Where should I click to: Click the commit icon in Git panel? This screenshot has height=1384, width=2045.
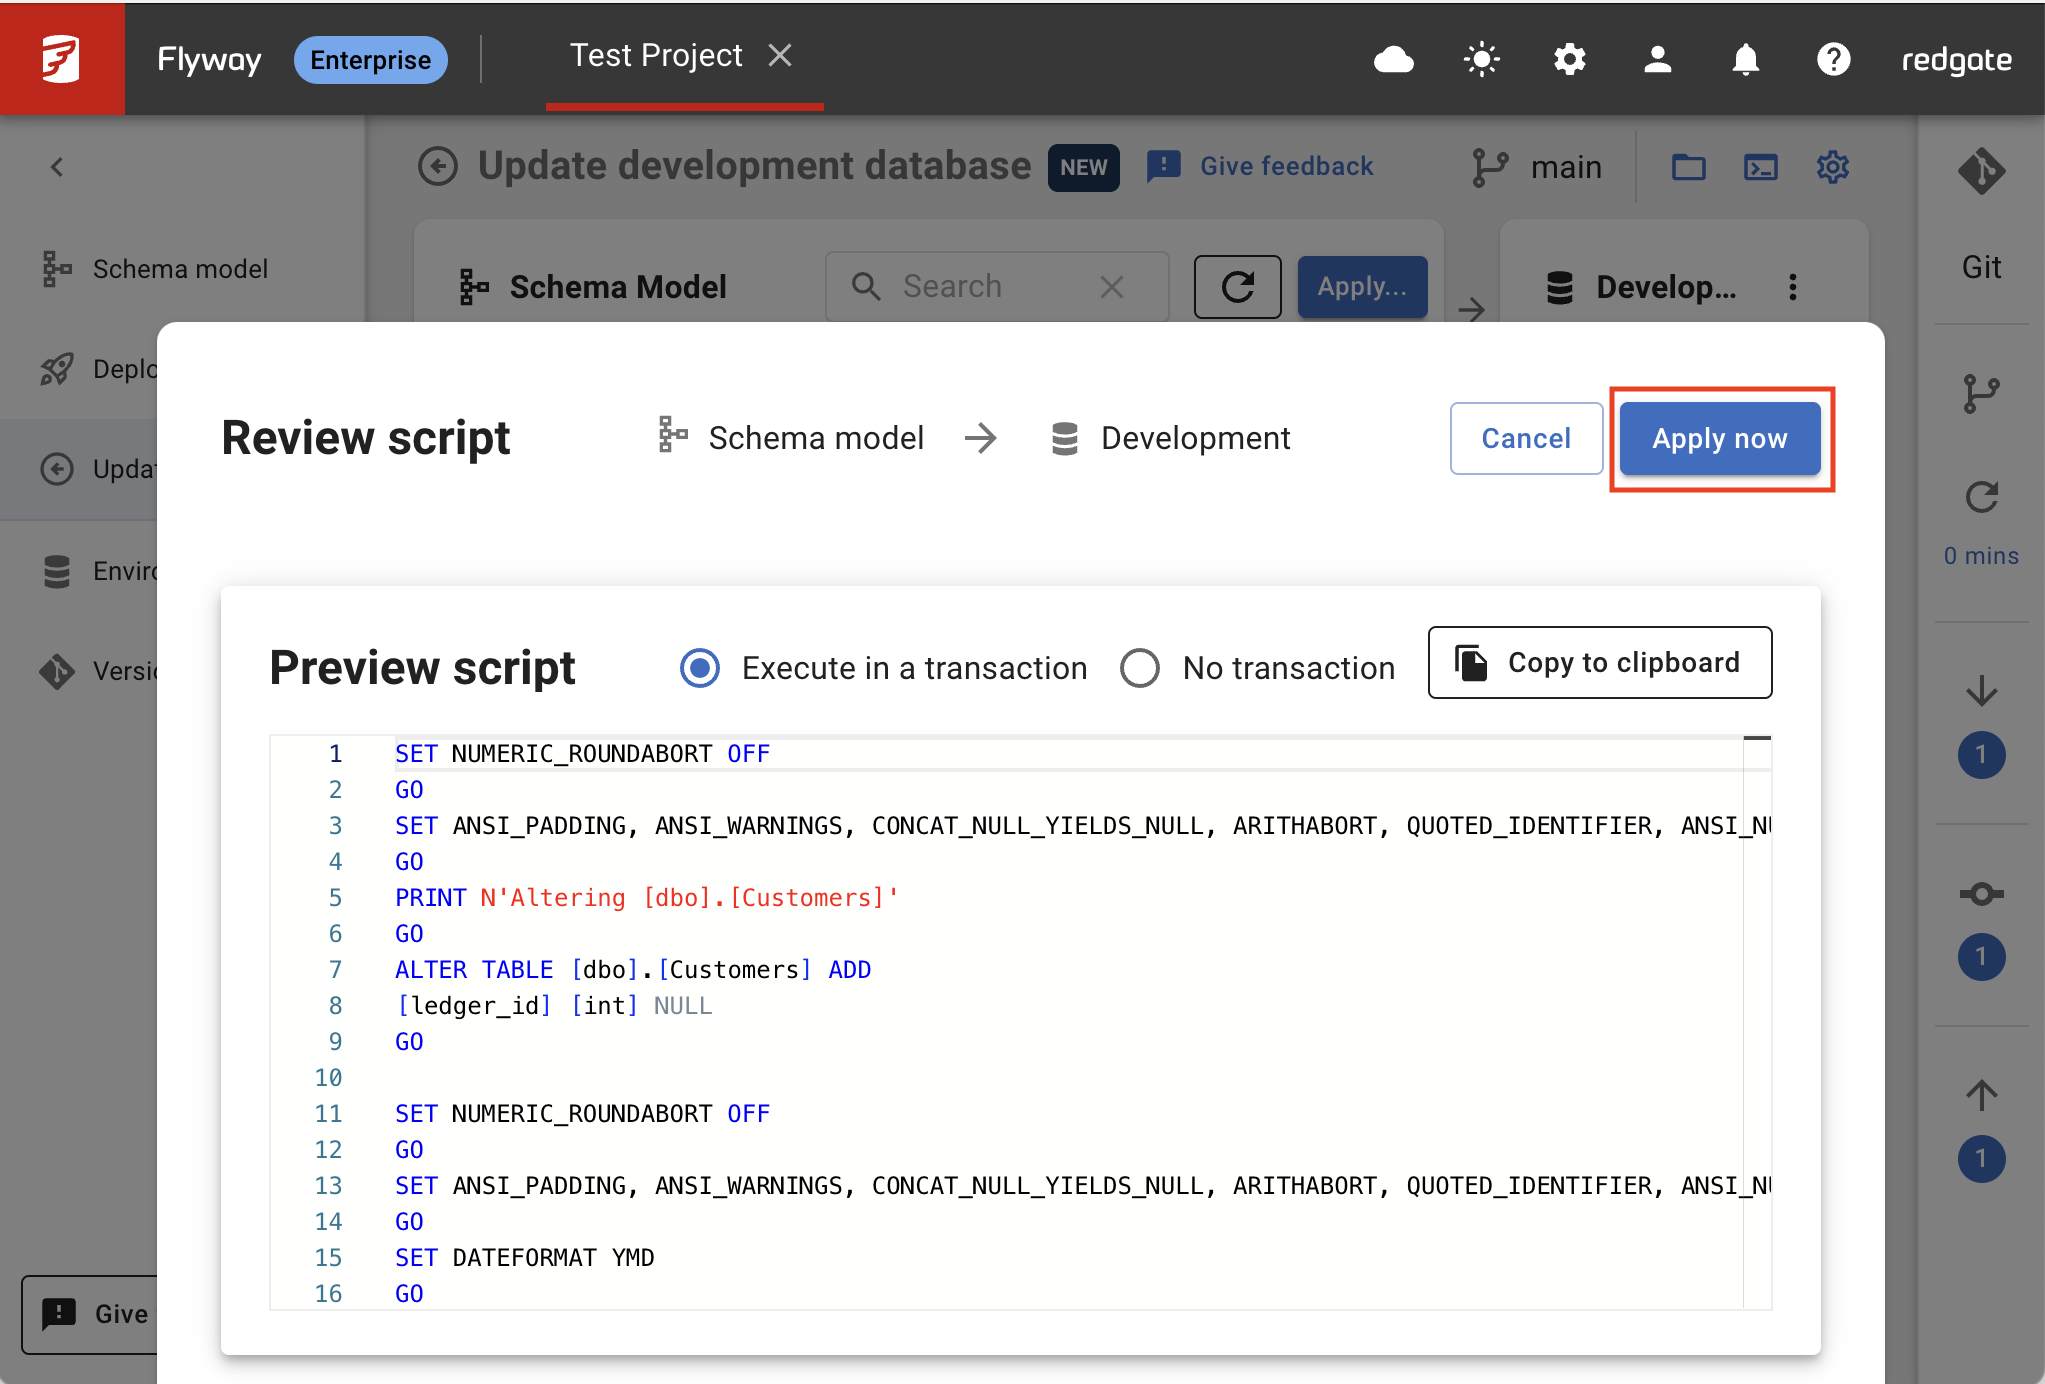click(1981, 893)
